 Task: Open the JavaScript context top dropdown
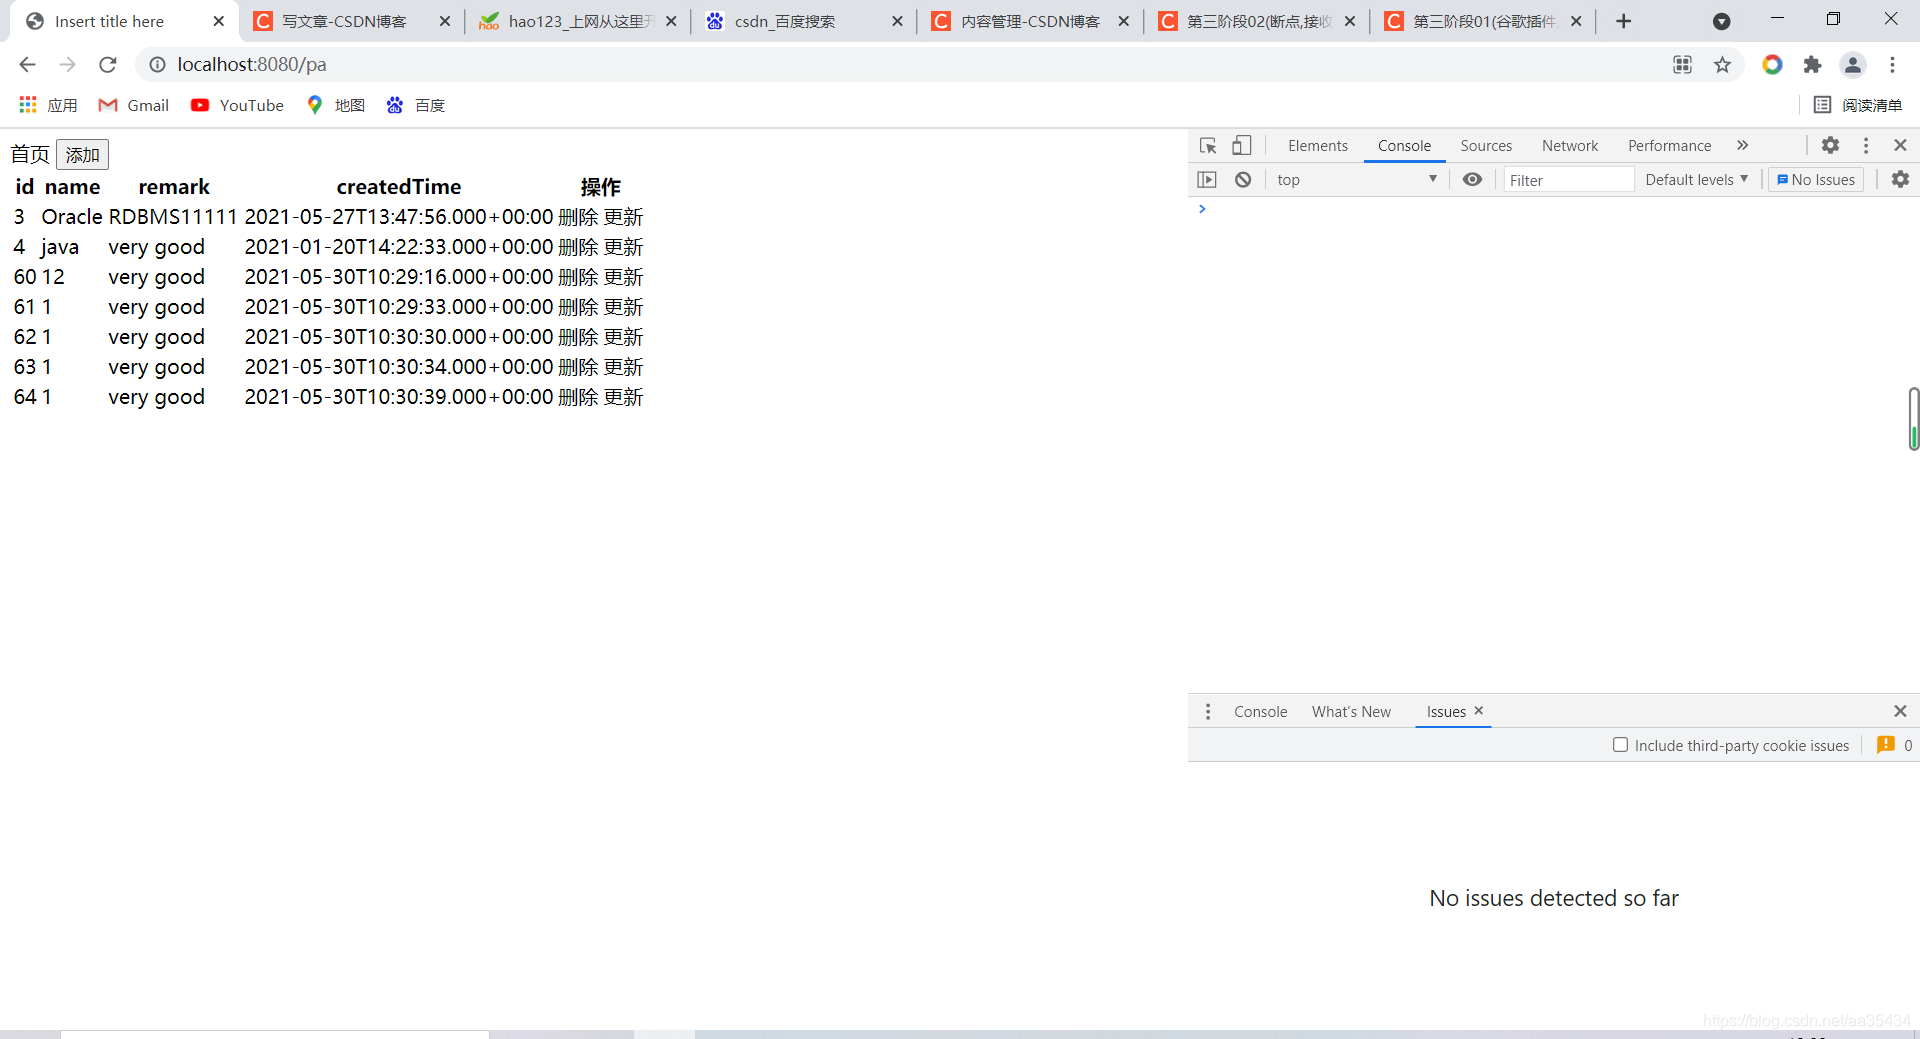pyautogui.click(x=1356, y=180)
